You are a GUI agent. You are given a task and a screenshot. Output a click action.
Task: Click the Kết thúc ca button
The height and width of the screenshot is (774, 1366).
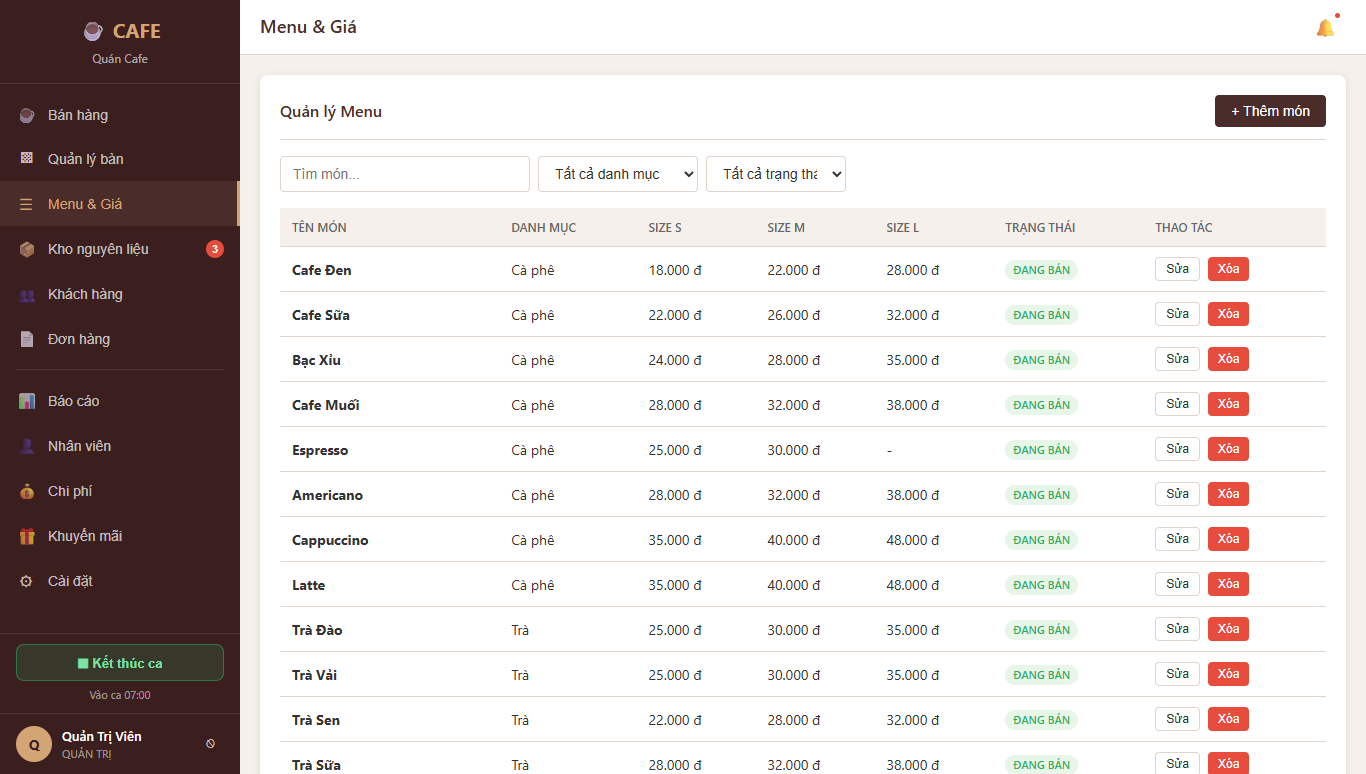[120, 663]
